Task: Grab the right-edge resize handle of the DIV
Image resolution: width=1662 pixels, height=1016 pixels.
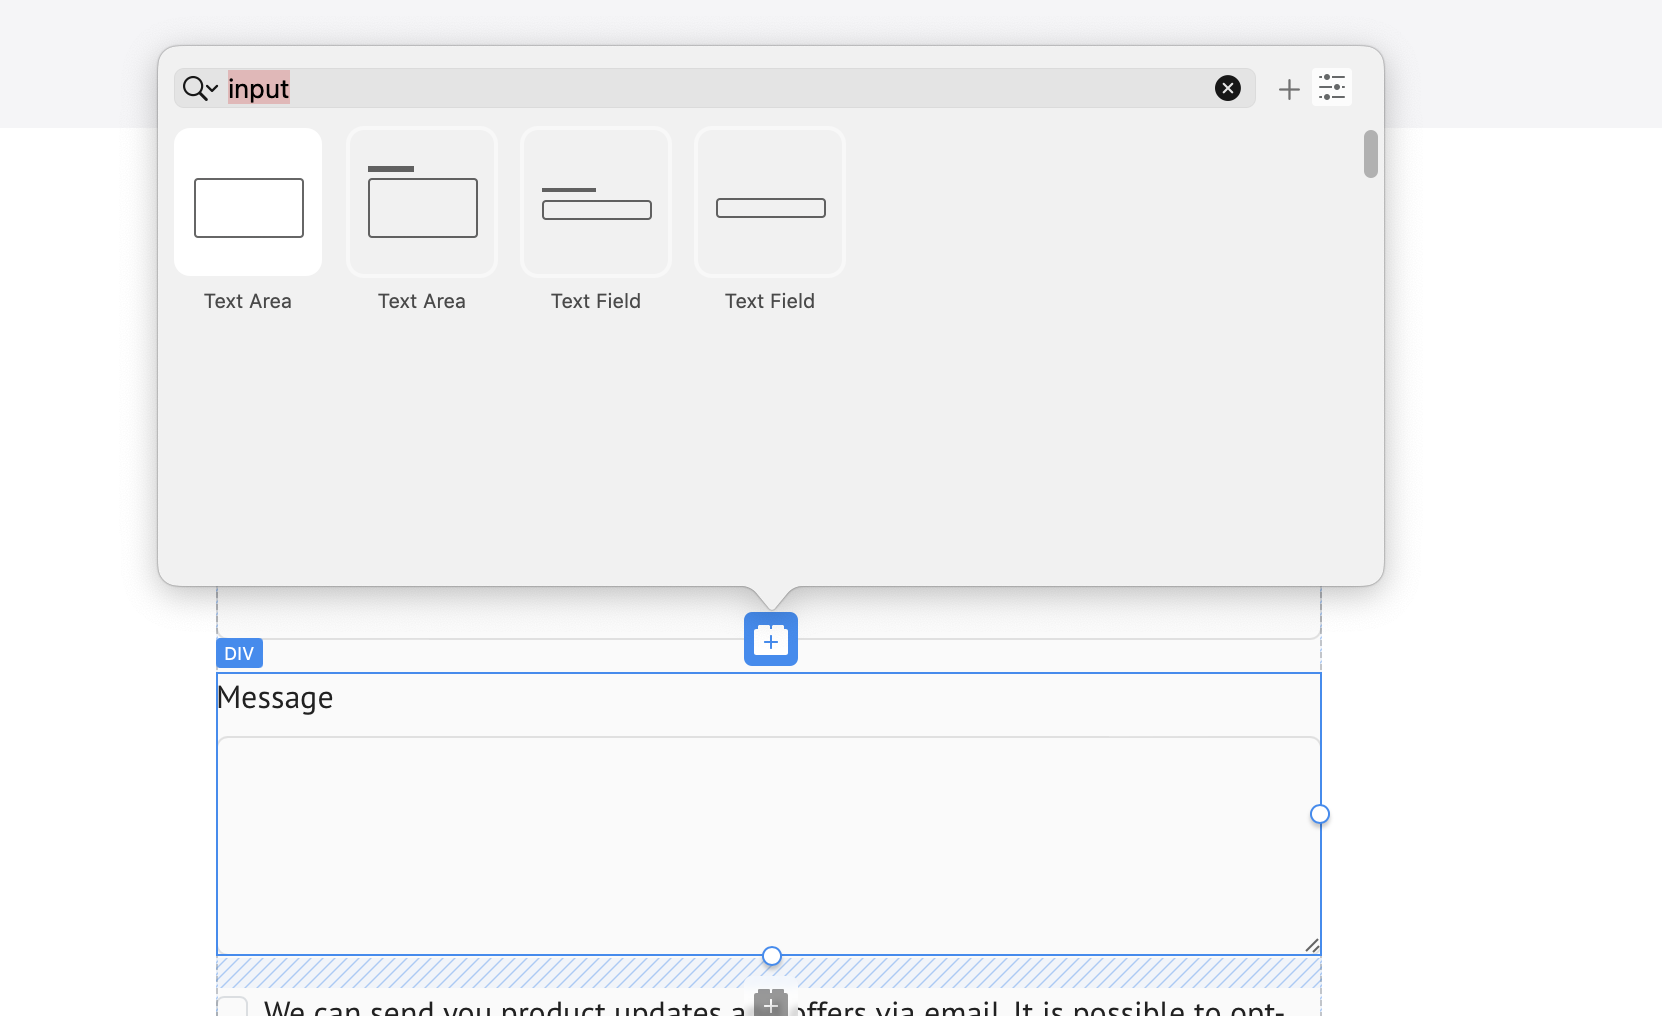Action: 1320,814
